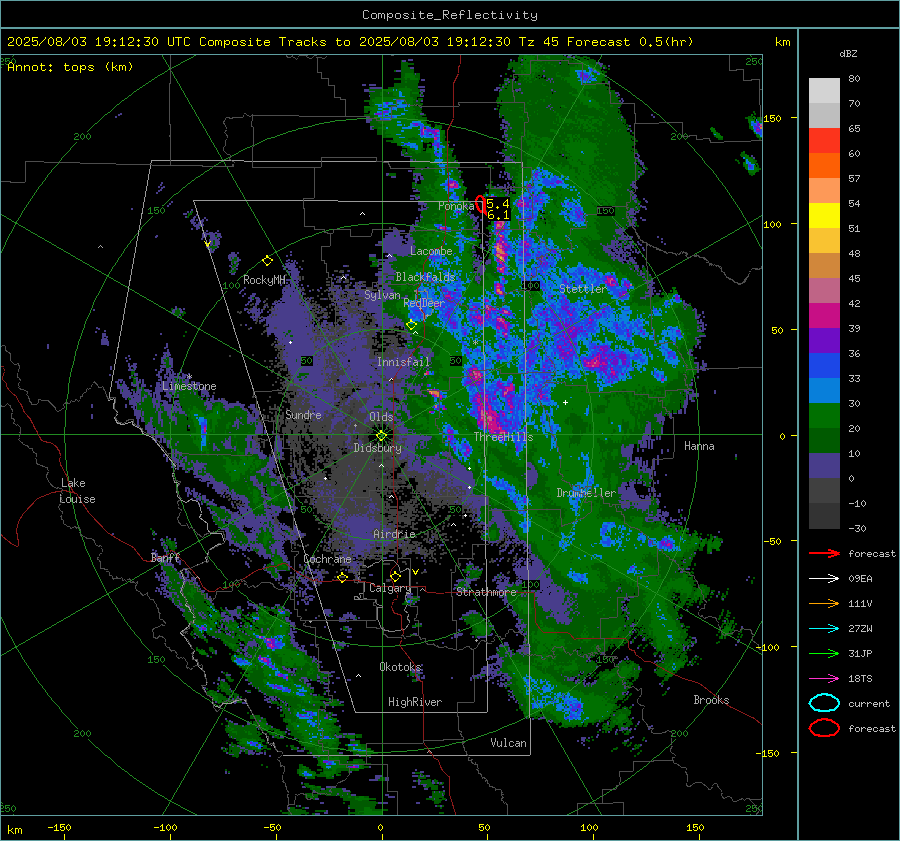Click the 'current' legend label
Screen dimensions: 900x841
(x=869, y=703)
